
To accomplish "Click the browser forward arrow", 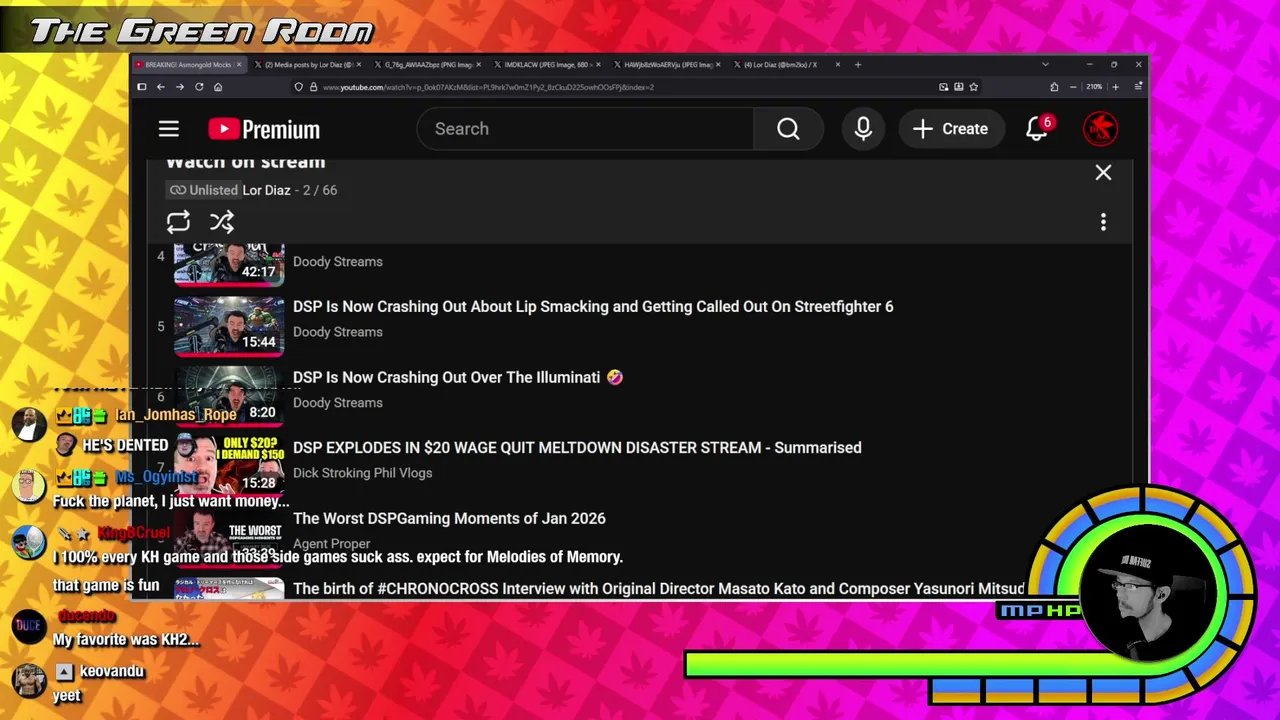I will pos(180,87).
